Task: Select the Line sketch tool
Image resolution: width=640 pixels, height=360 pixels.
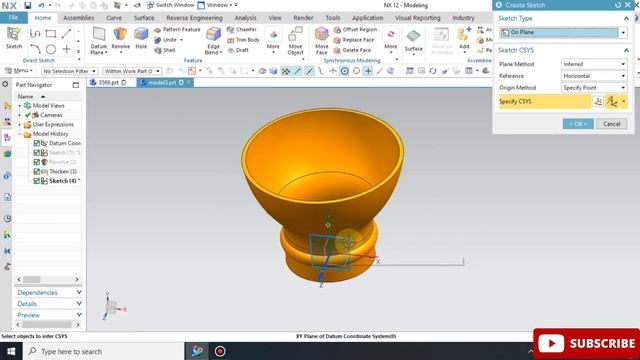Action: pos(66,33)
